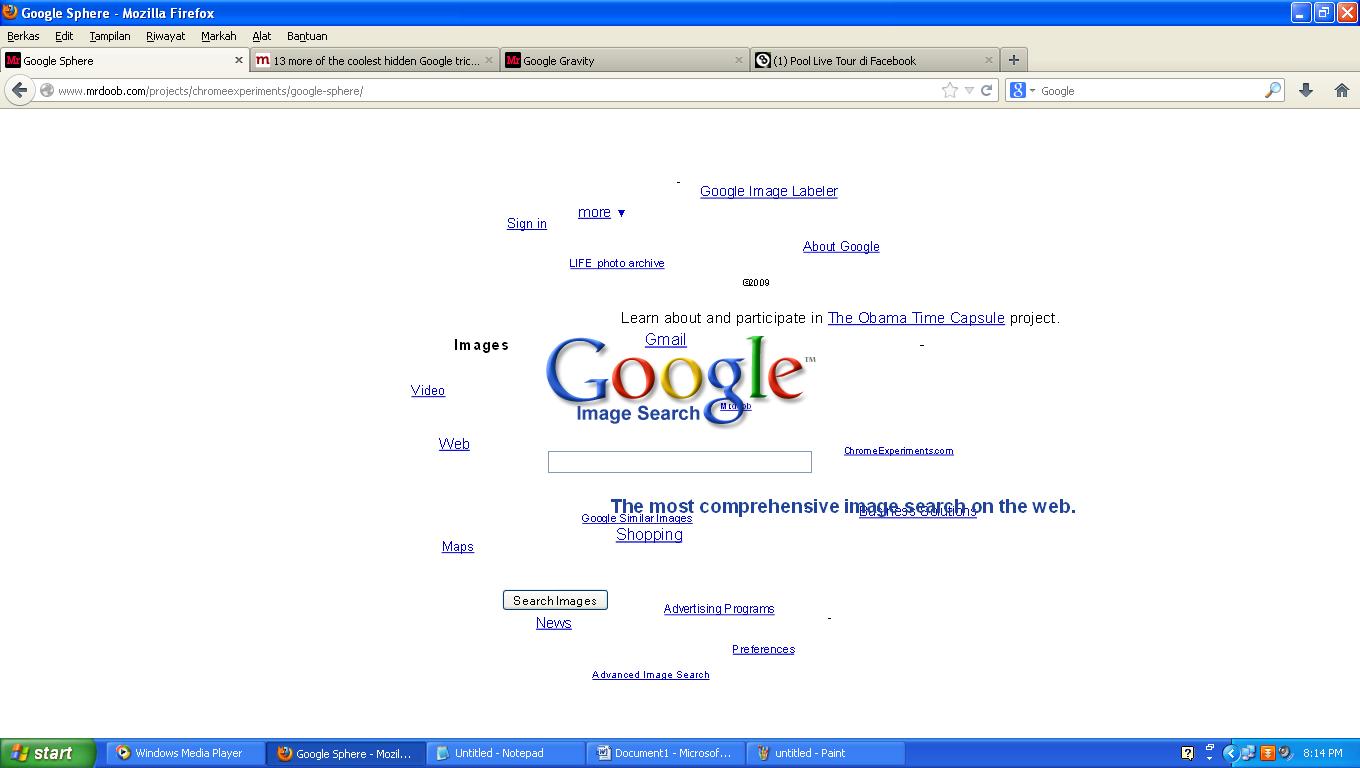Open the Tampilan menu

click(x=110, y=36)
